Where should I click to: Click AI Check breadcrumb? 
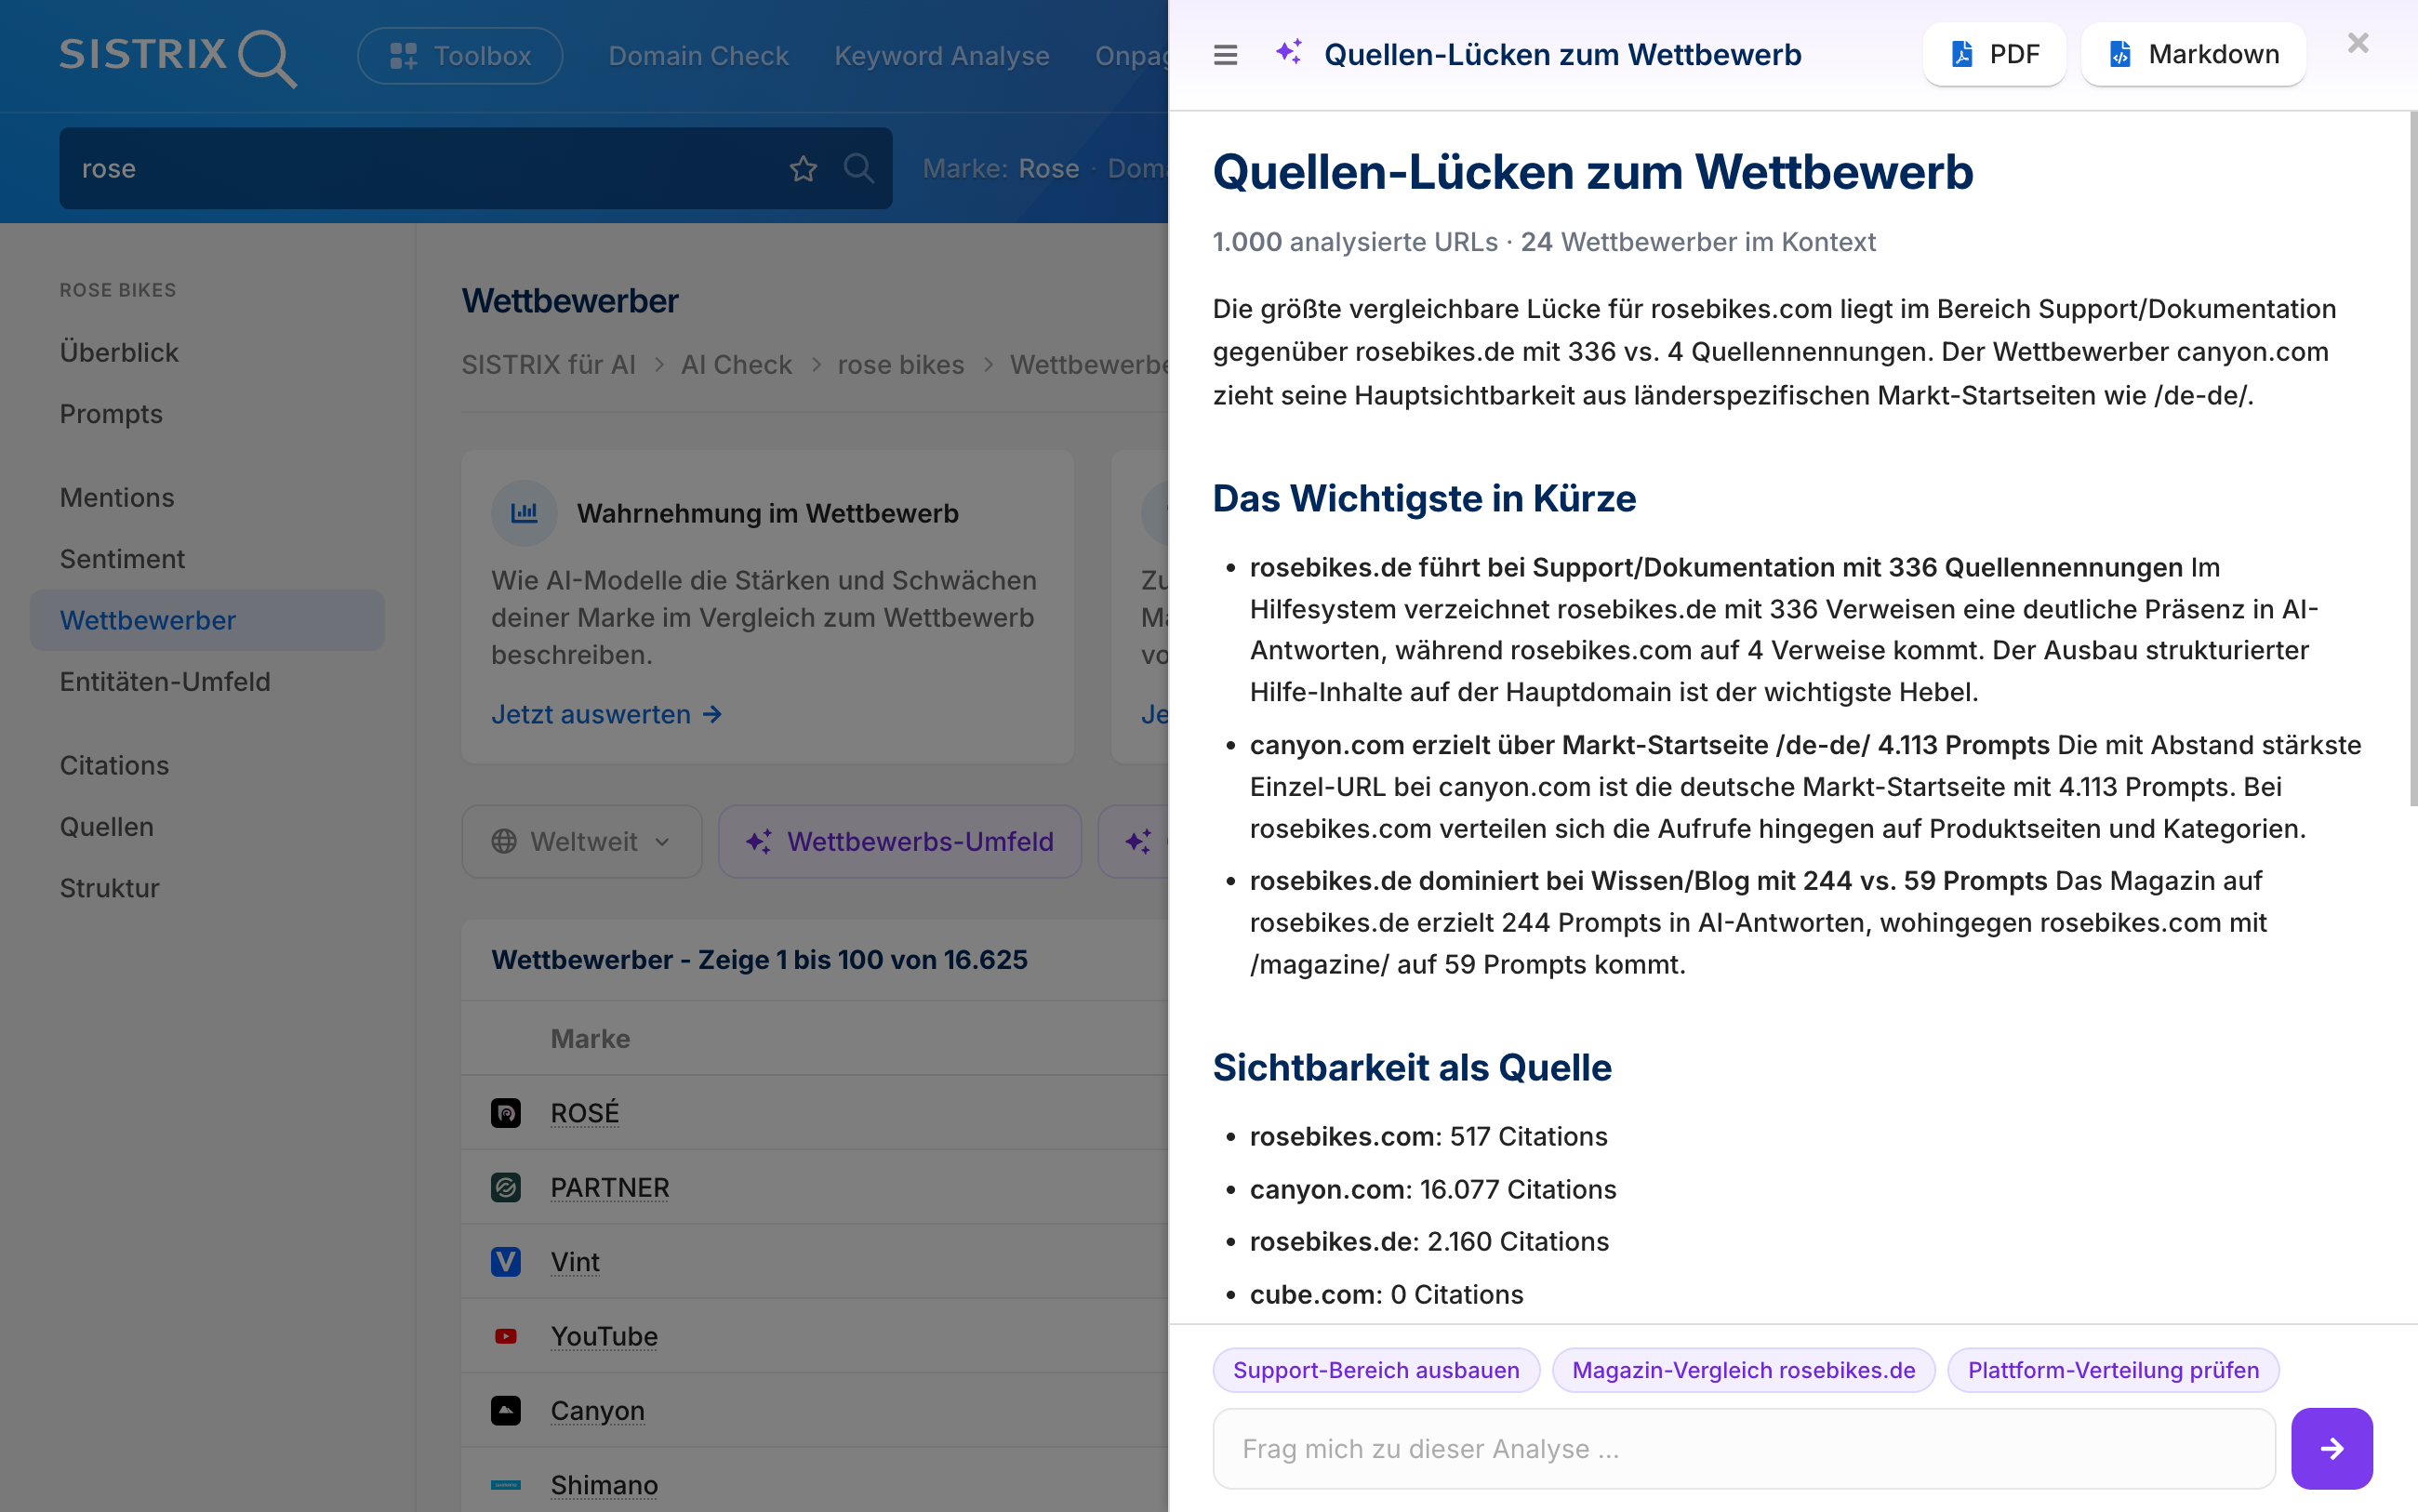click(736, 364)
